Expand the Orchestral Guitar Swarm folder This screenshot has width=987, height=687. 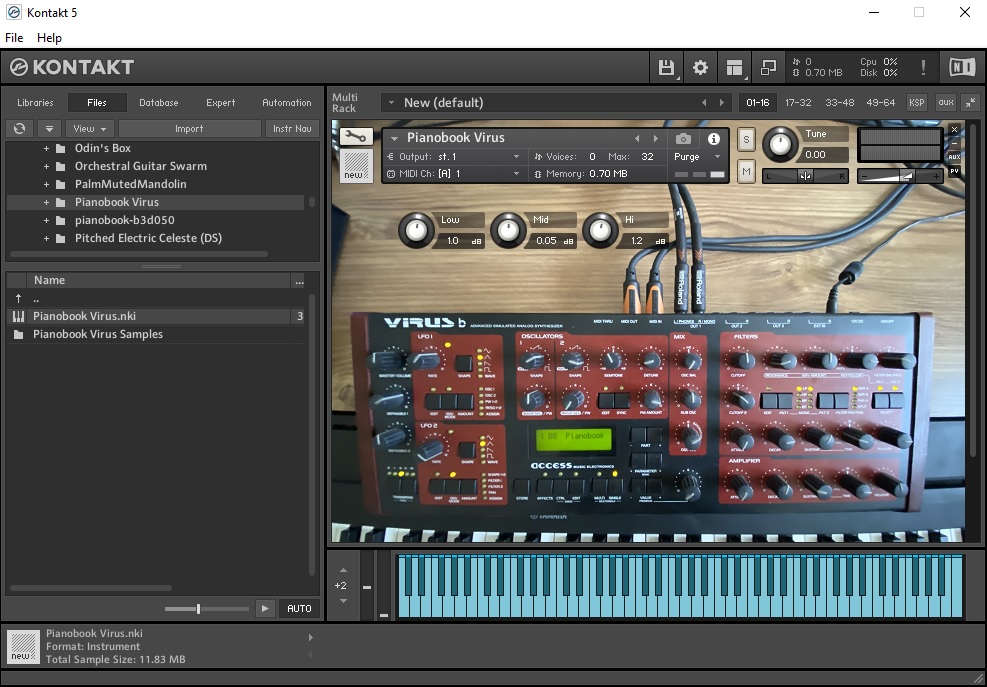(46, 166)
